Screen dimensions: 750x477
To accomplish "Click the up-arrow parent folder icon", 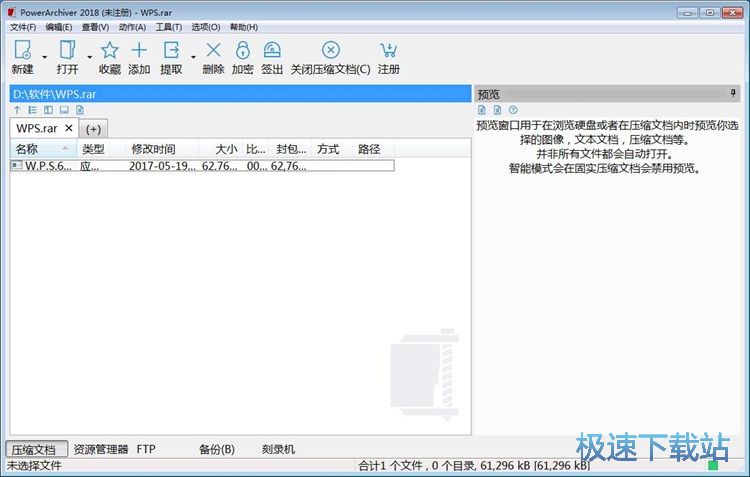I will click(x=17, y=110).
